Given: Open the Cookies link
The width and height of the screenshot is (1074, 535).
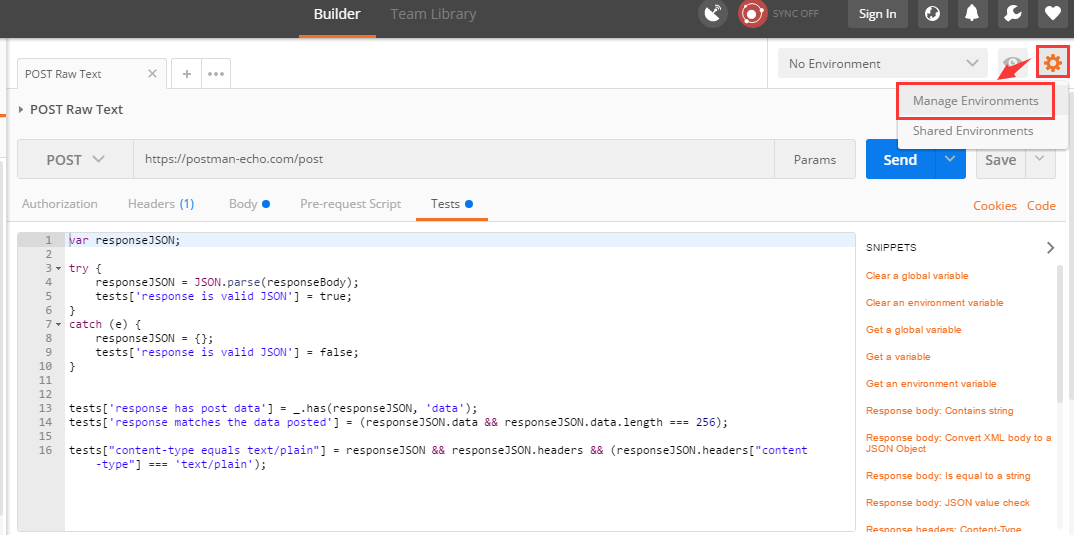Looking at the screenshot, I should point(995,206).
